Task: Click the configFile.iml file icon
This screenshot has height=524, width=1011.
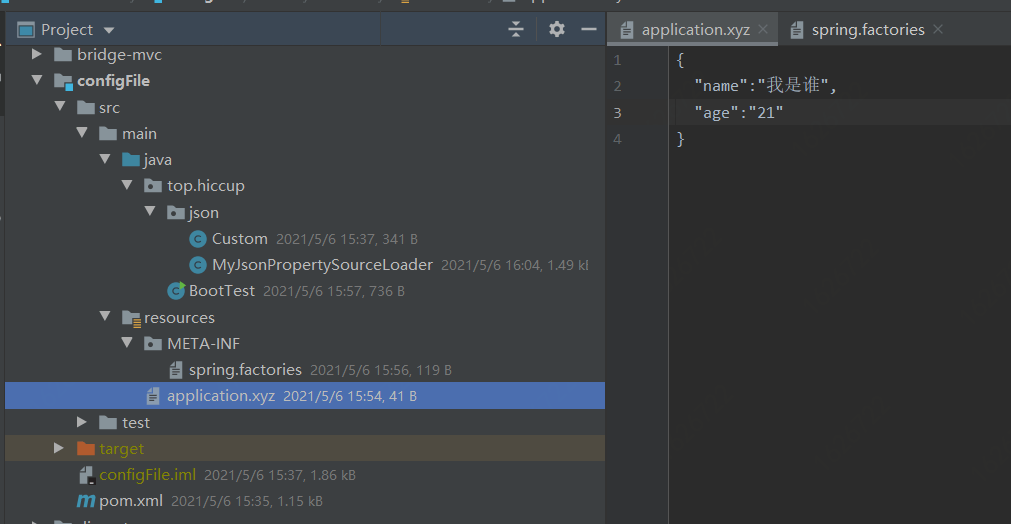Action: pos(87,476)
